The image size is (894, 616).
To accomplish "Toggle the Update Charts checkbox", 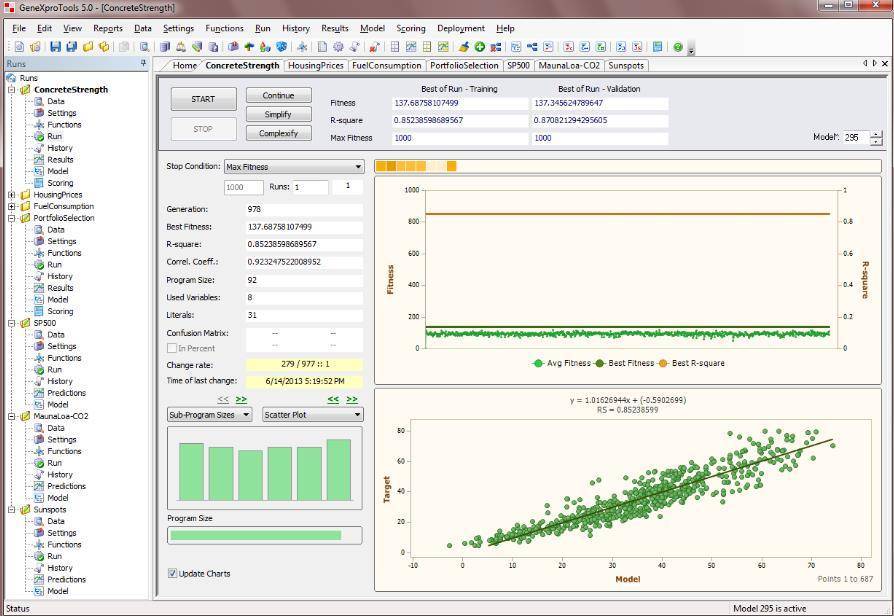I will coord(173,573).
